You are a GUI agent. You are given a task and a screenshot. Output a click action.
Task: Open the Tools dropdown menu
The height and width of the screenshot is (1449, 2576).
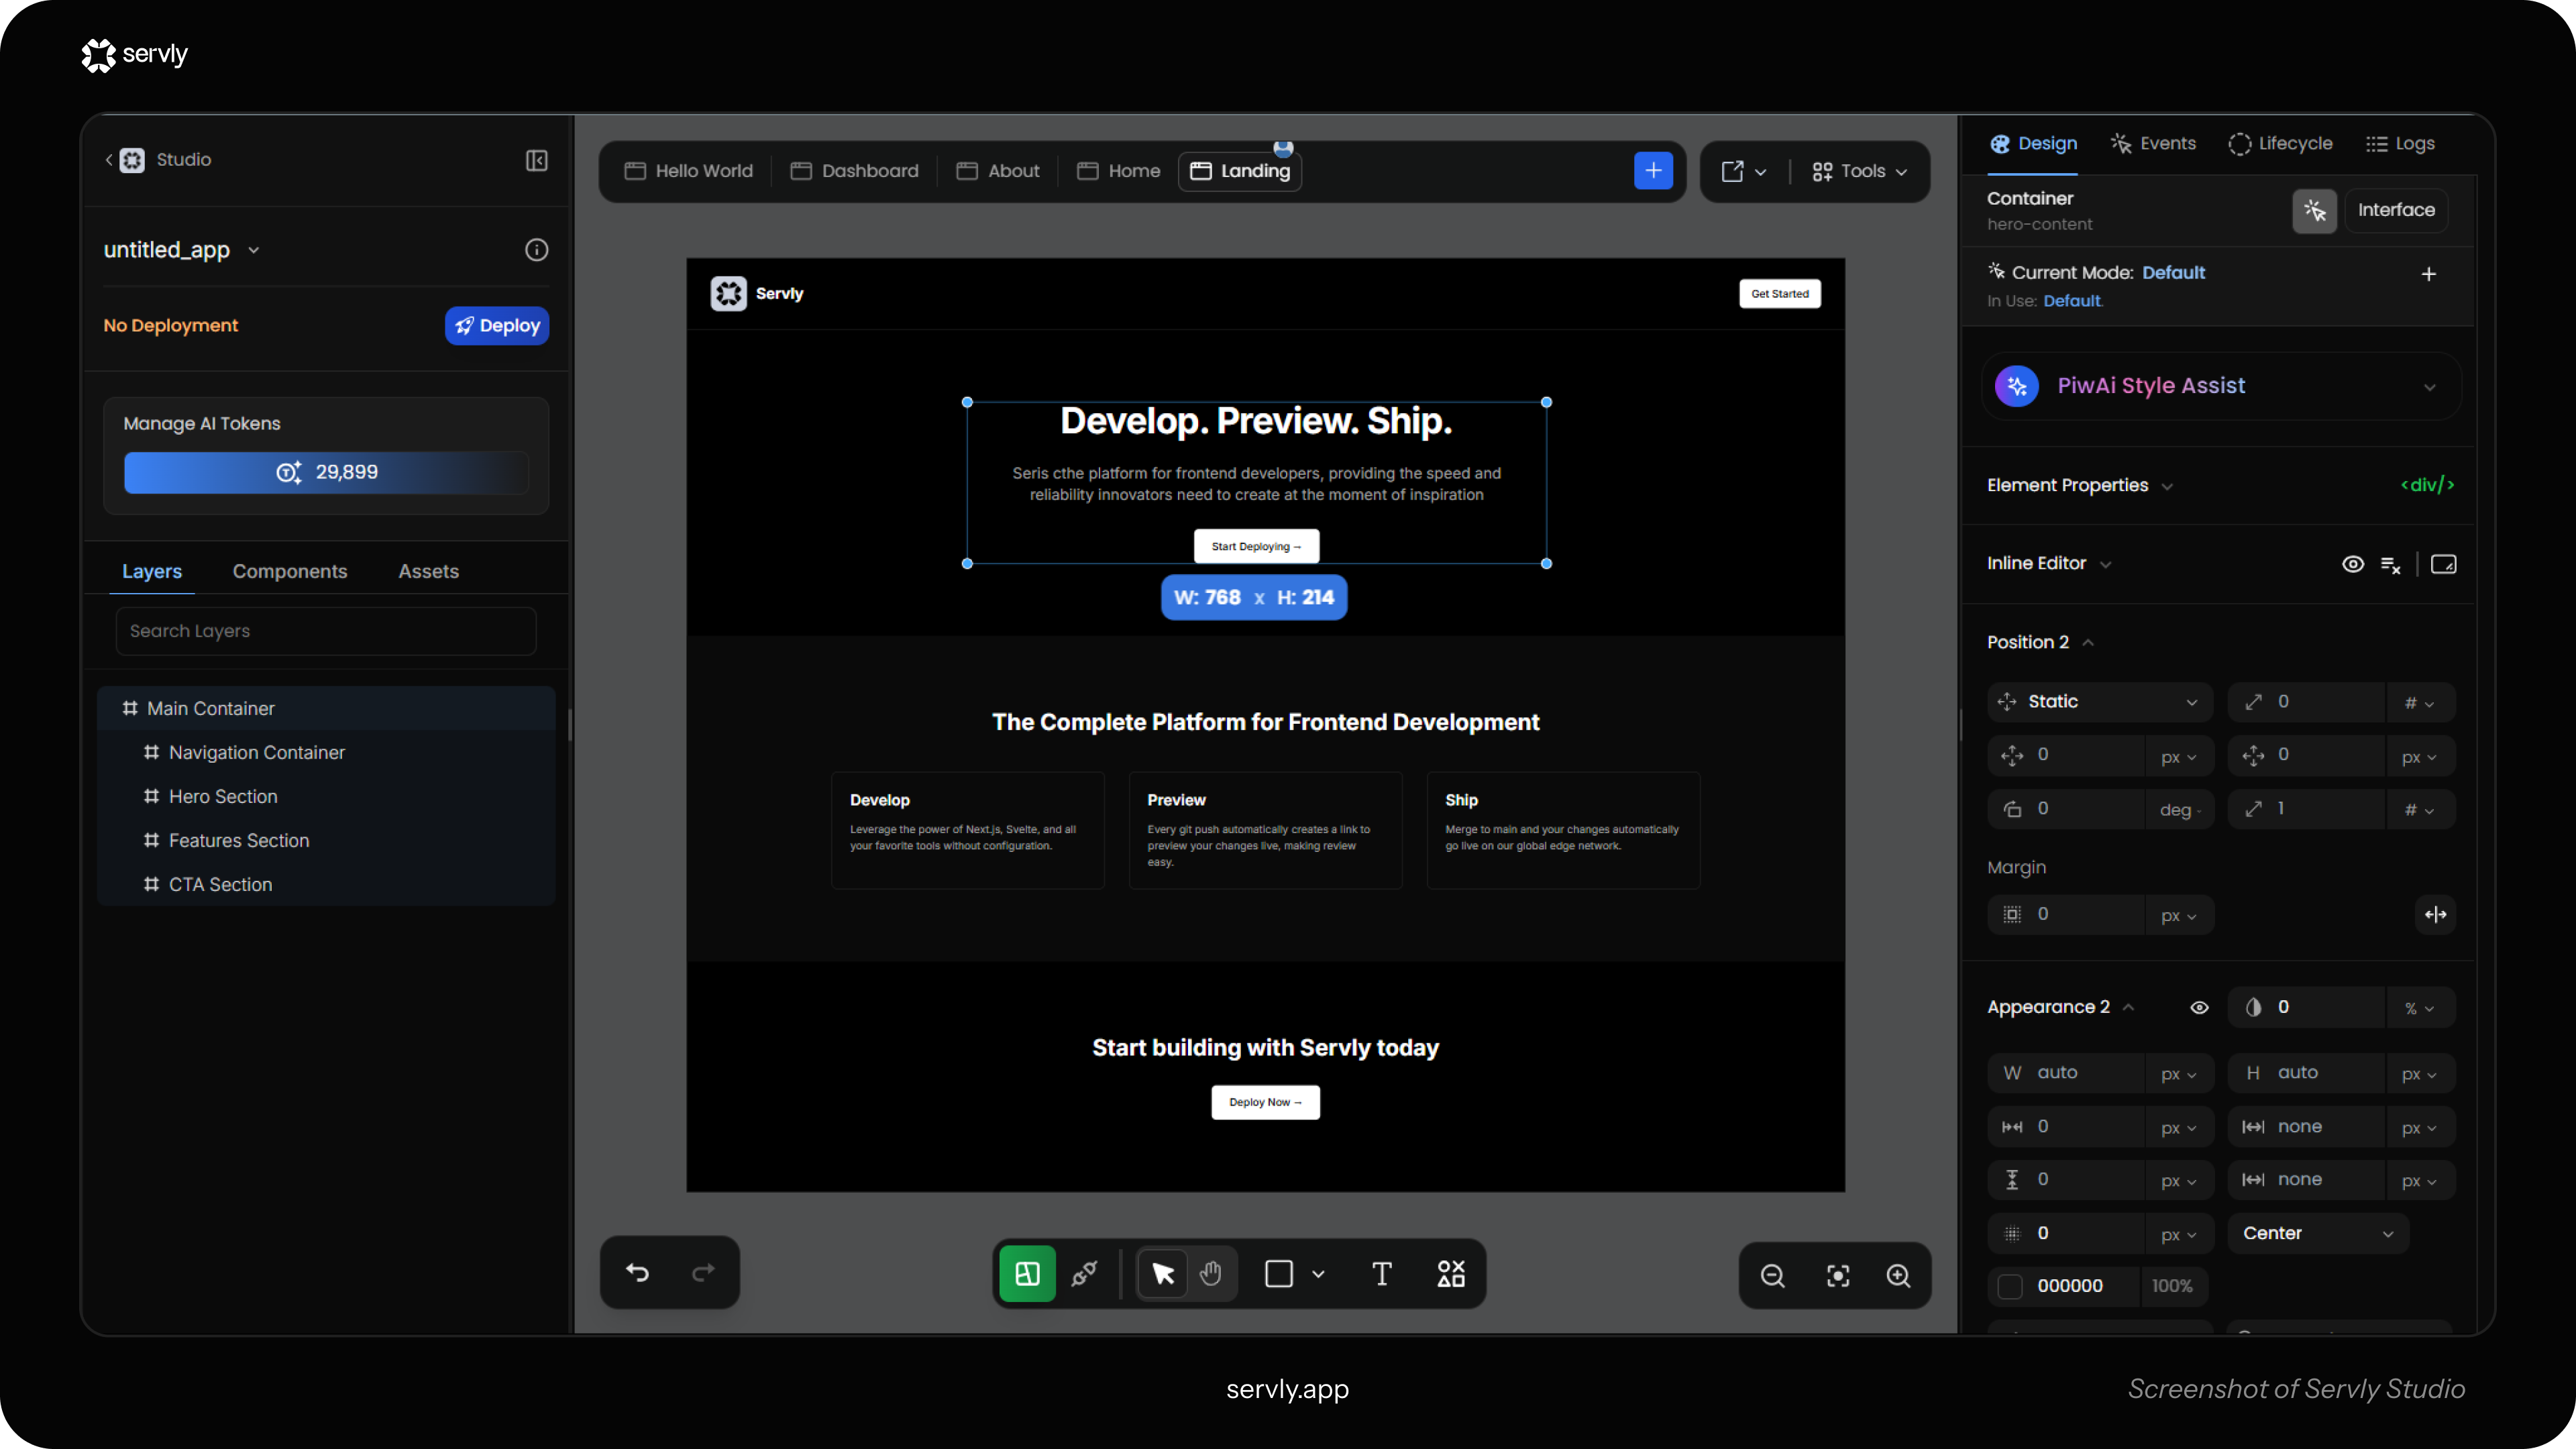pyautogui.click(x=1860, y=171)
